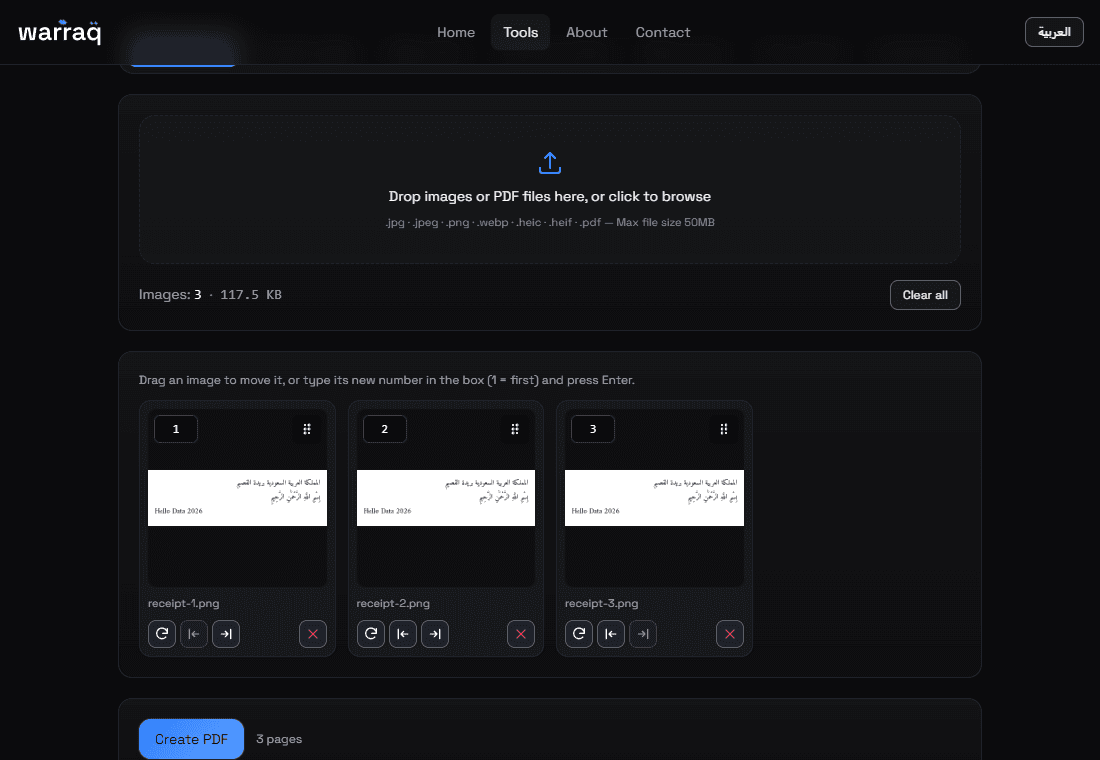Open the Tools menu item
Viewport: 1100px width, 760px height.
click(521, 32)
